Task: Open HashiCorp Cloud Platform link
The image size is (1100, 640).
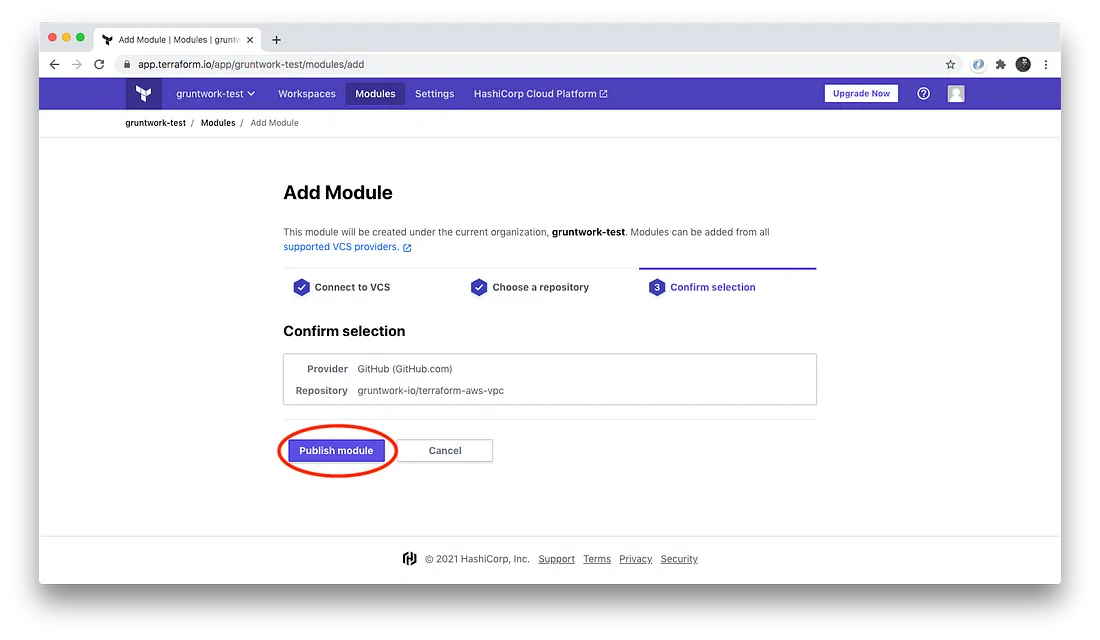Action: [540, 93]
